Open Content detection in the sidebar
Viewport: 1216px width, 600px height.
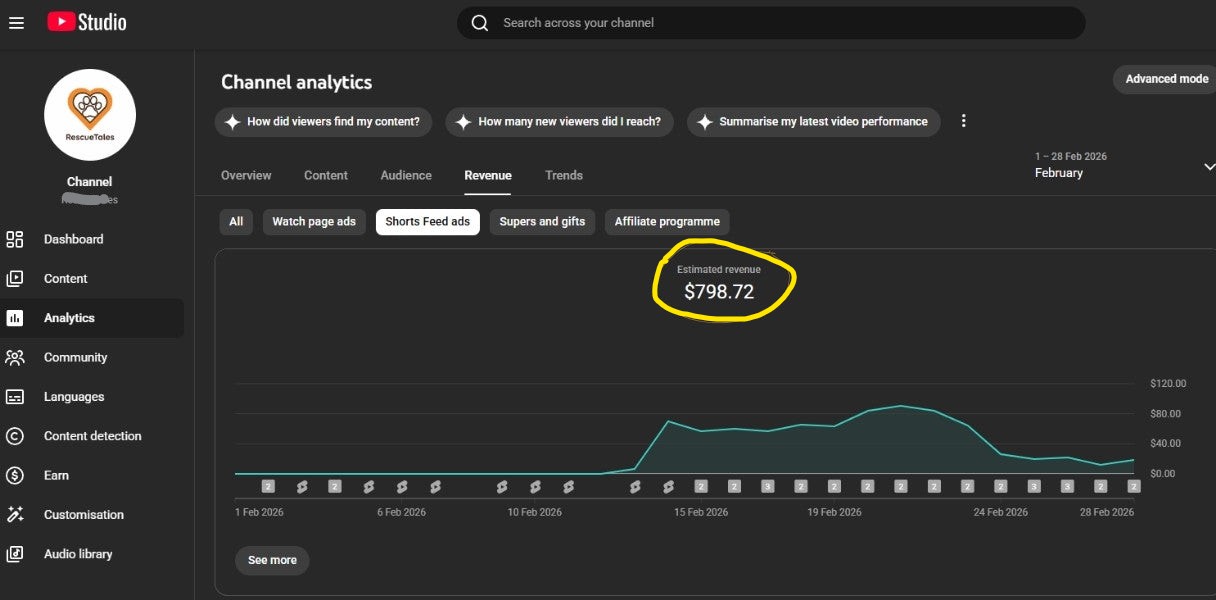pyautogui.click(x=92, y=436)
